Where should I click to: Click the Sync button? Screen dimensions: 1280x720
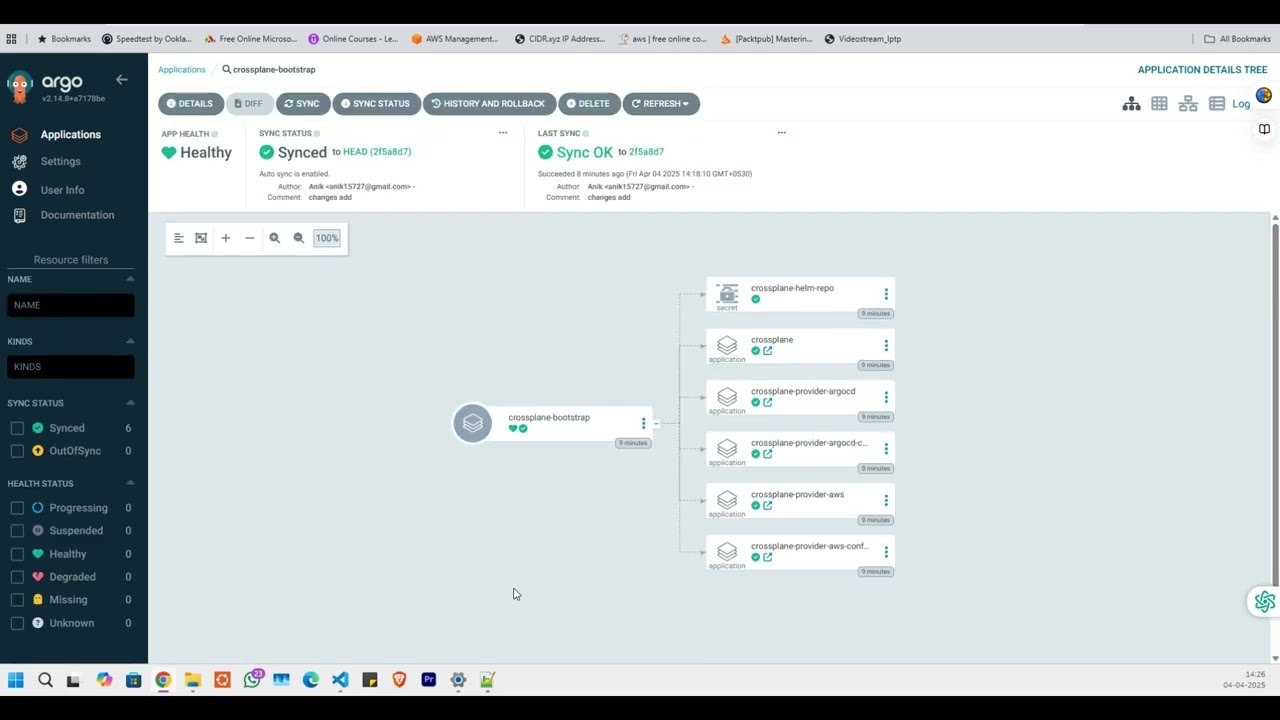(302, 104)
